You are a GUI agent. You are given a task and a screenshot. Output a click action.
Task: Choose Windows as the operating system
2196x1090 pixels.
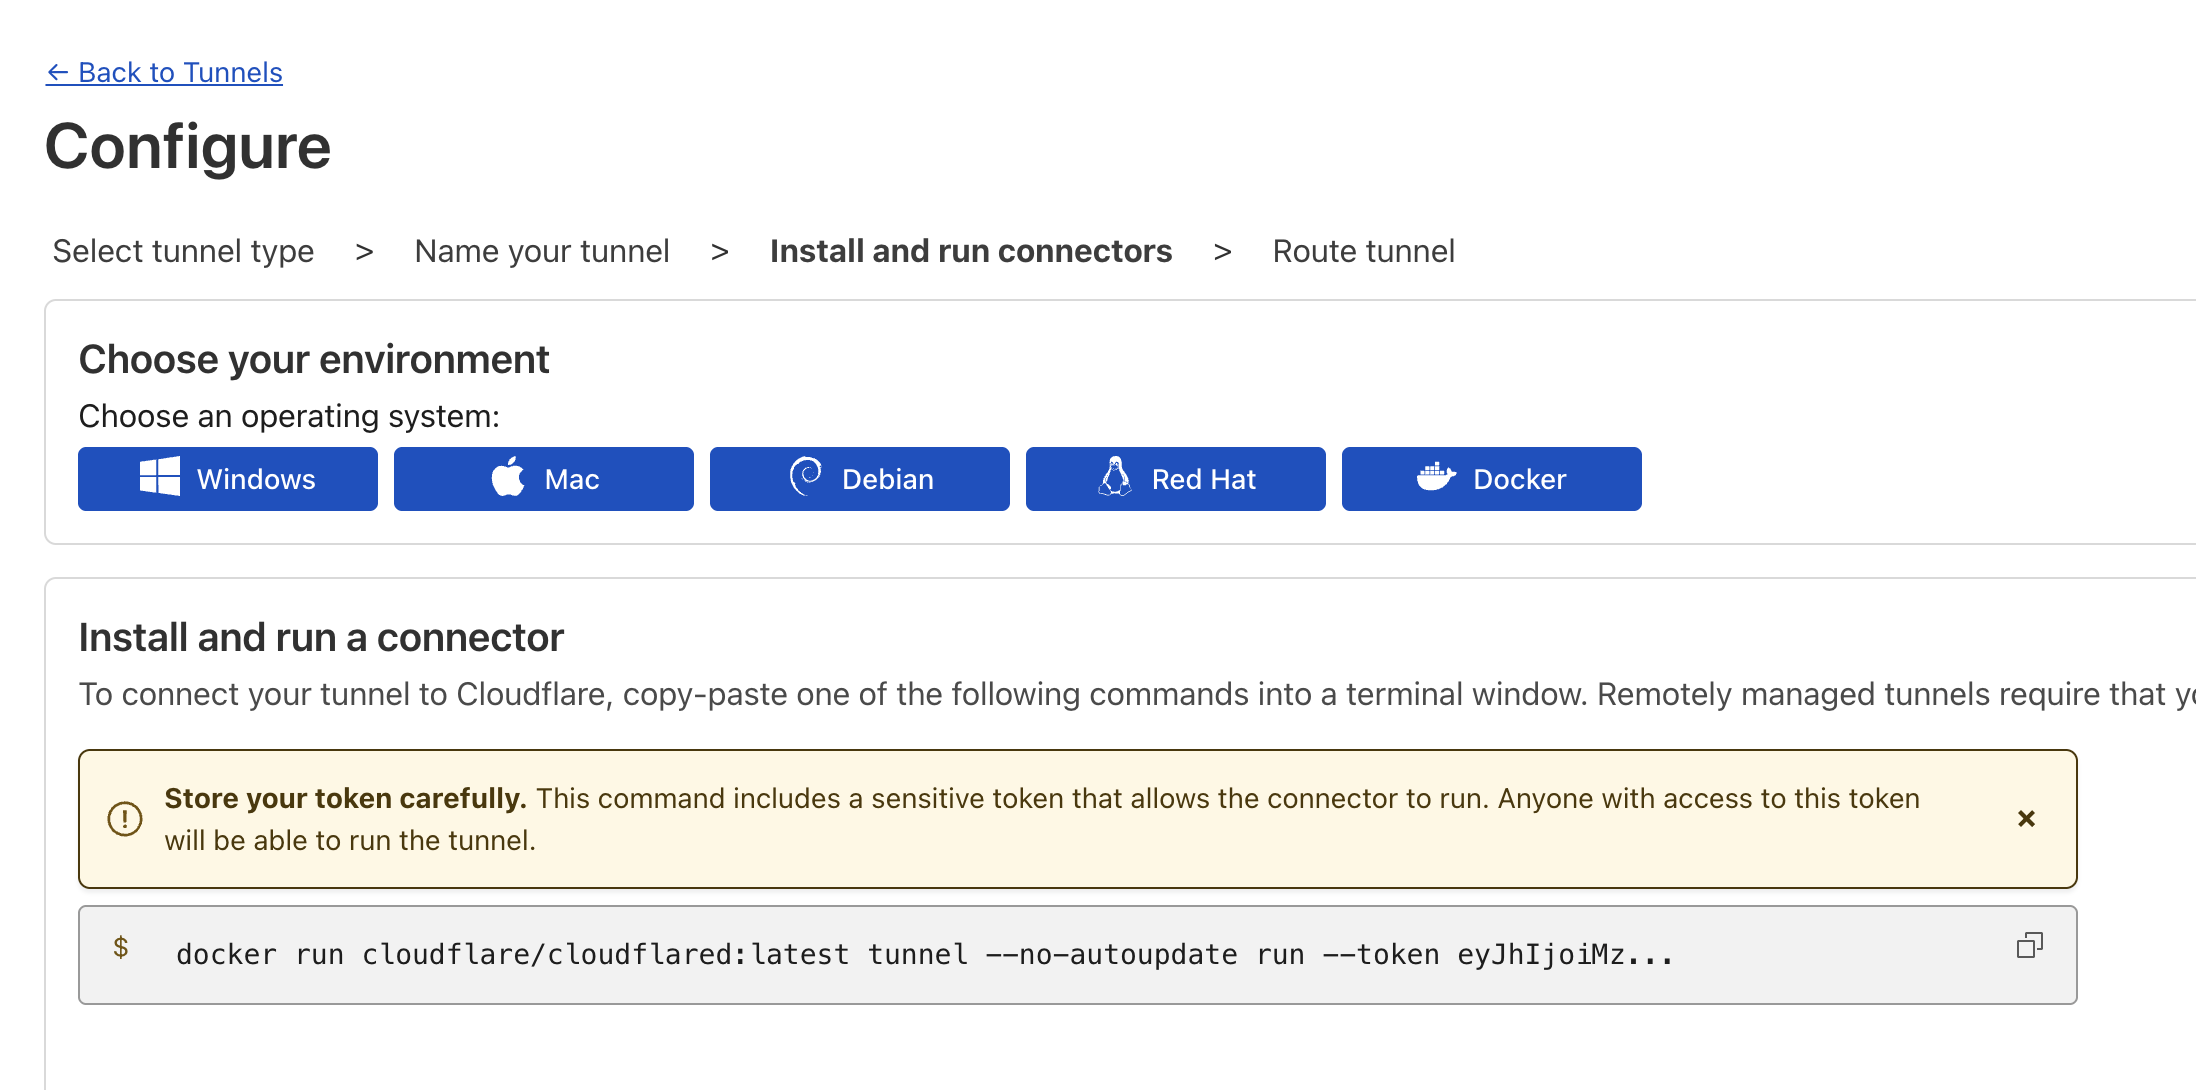(x=227, y=478)
